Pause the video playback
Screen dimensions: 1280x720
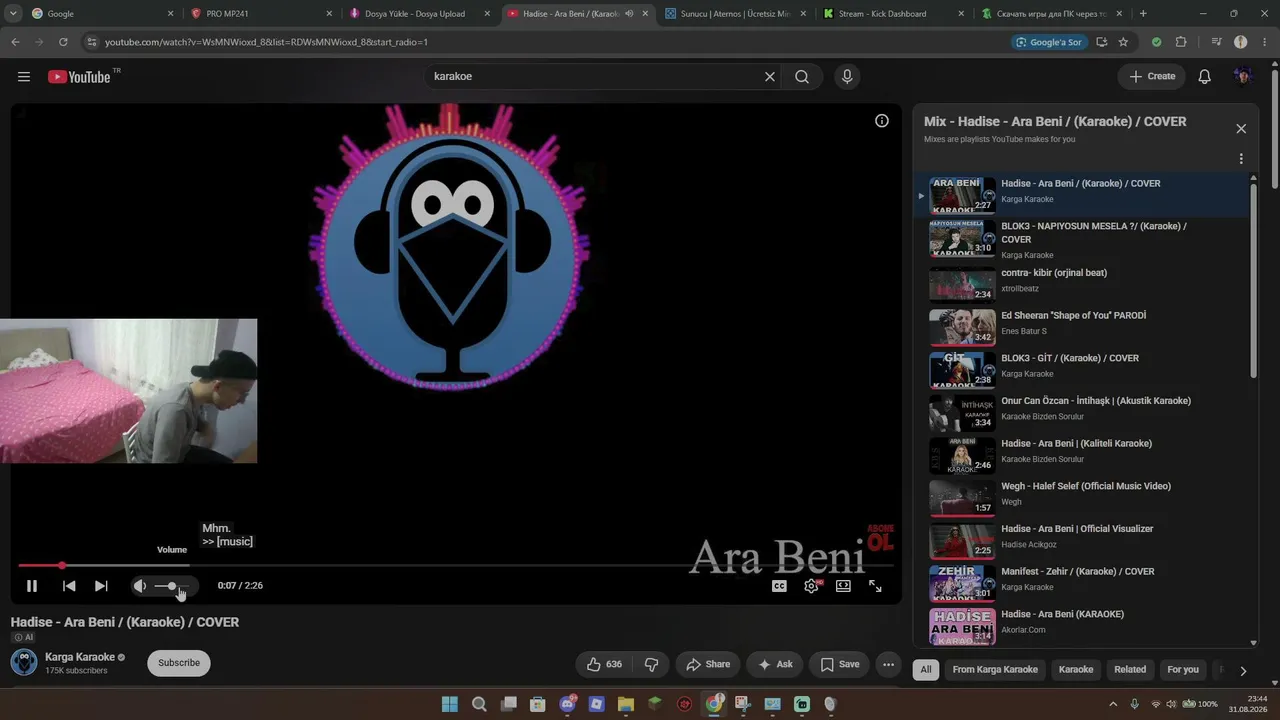coord(32,586)
